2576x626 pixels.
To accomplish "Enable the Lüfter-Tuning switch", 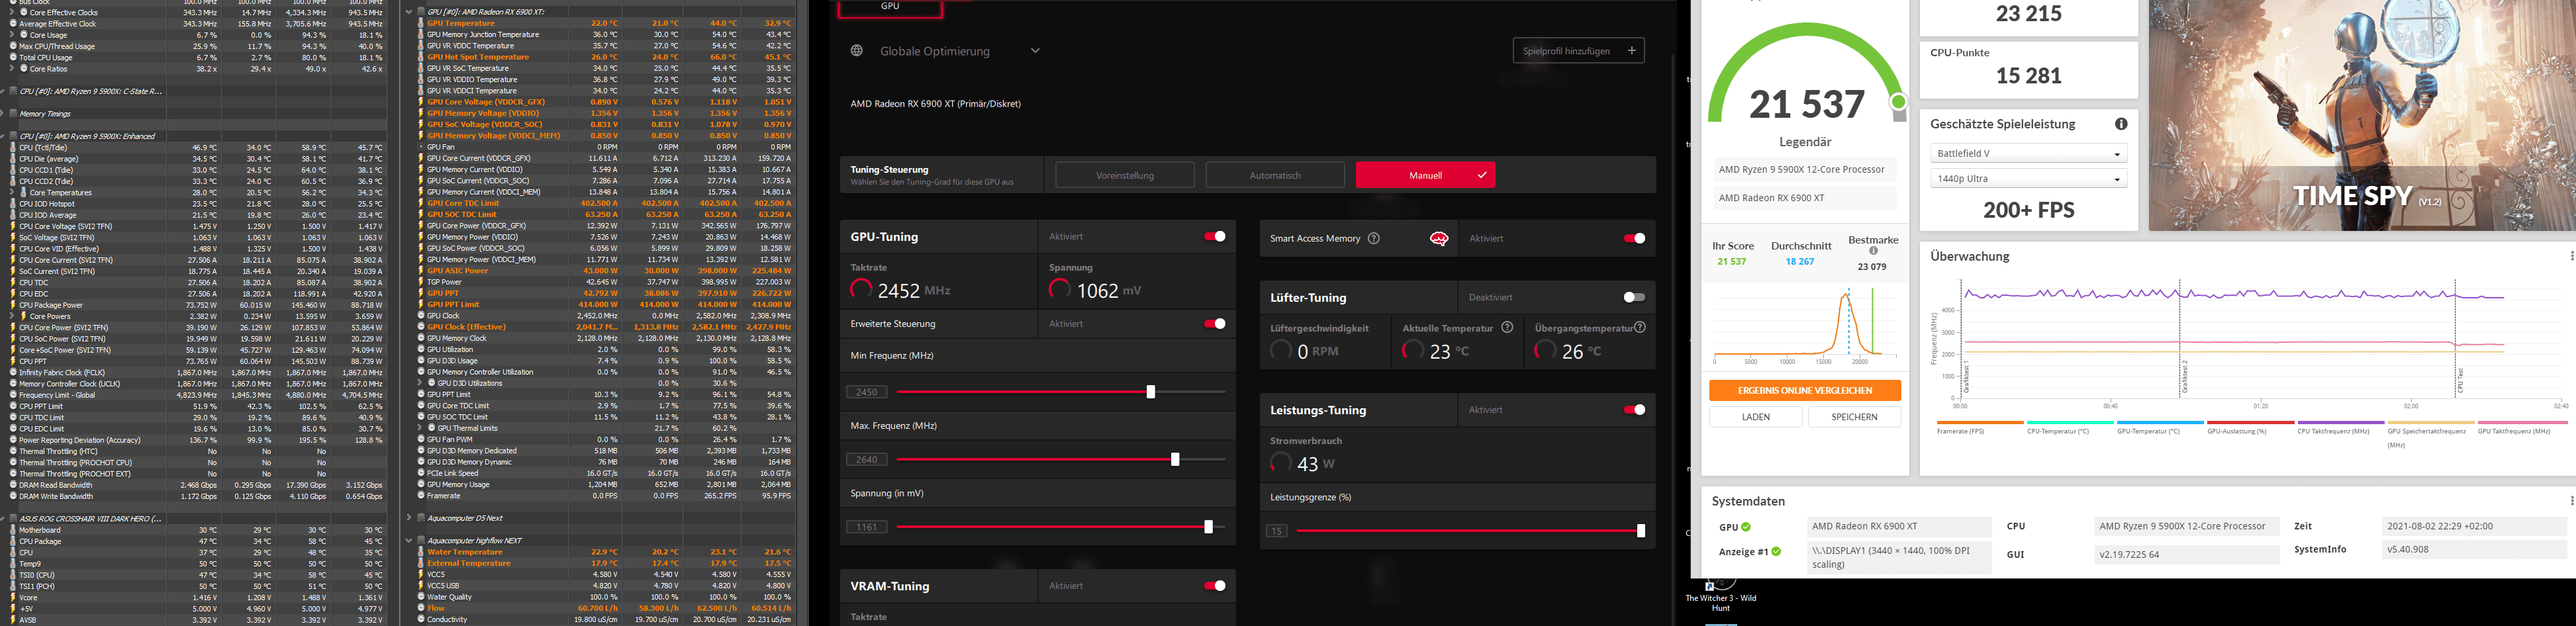I will click(1634, 297).
